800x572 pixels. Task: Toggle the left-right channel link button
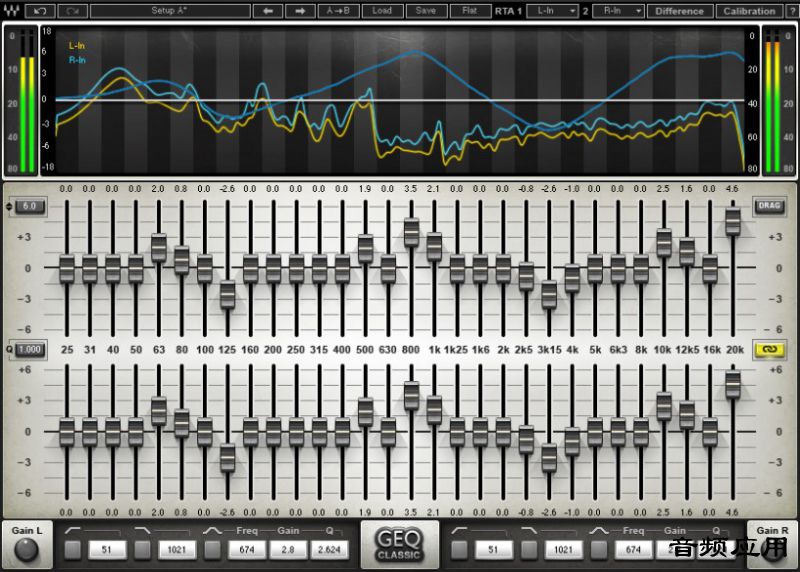click(x=769, y=350)
